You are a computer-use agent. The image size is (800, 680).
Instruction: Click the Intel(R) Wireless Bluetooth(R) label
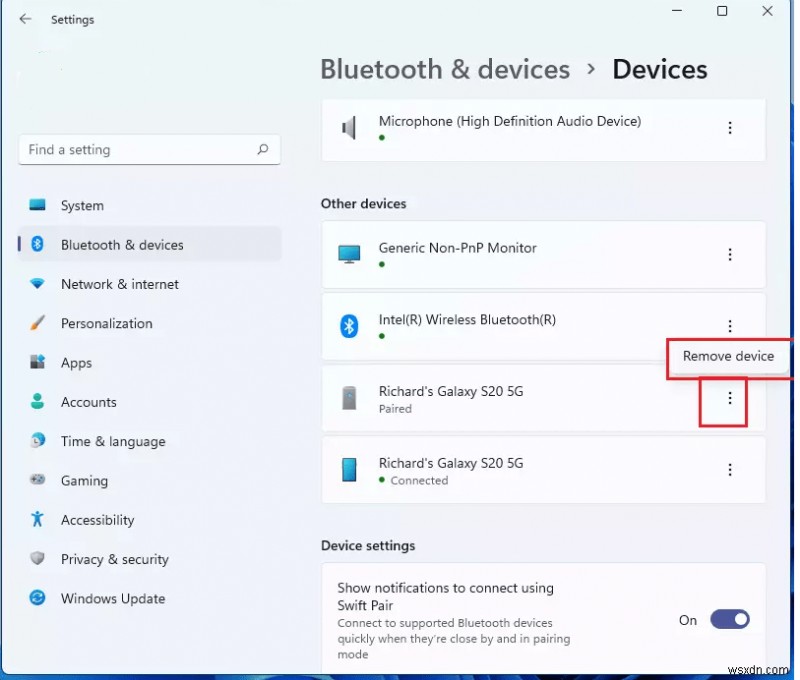point(467,320)
